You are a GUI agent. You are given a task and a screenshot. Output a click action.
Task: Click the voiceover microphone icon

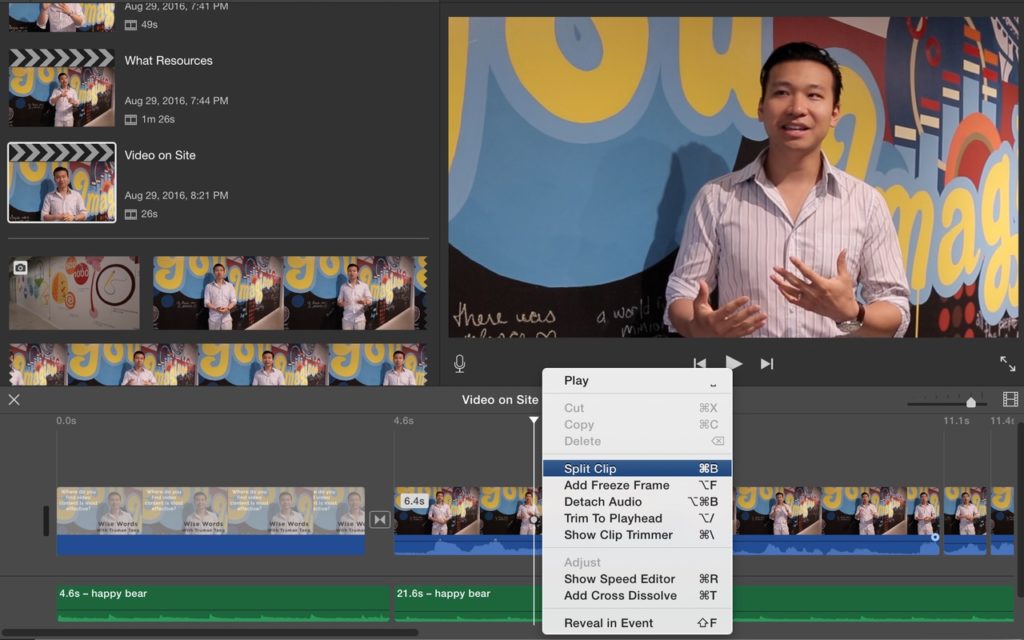point(459,364)
